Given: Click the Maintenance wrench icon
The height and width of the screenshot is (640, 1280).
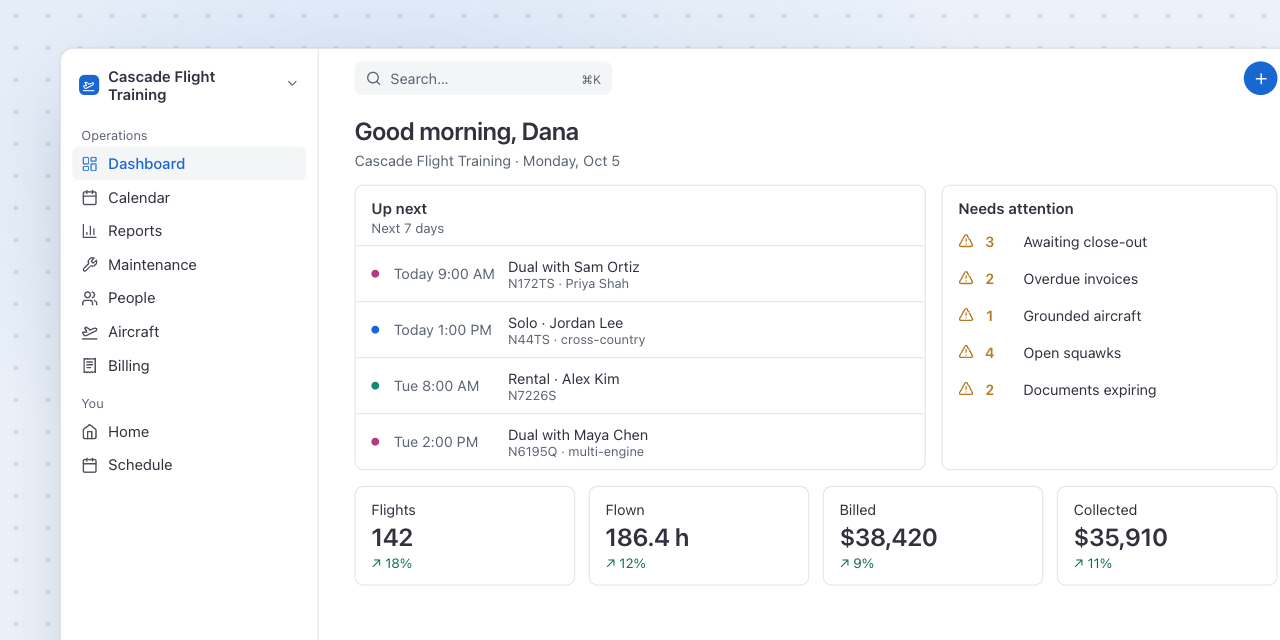Looking at the screenshot, I should point(90,265).
